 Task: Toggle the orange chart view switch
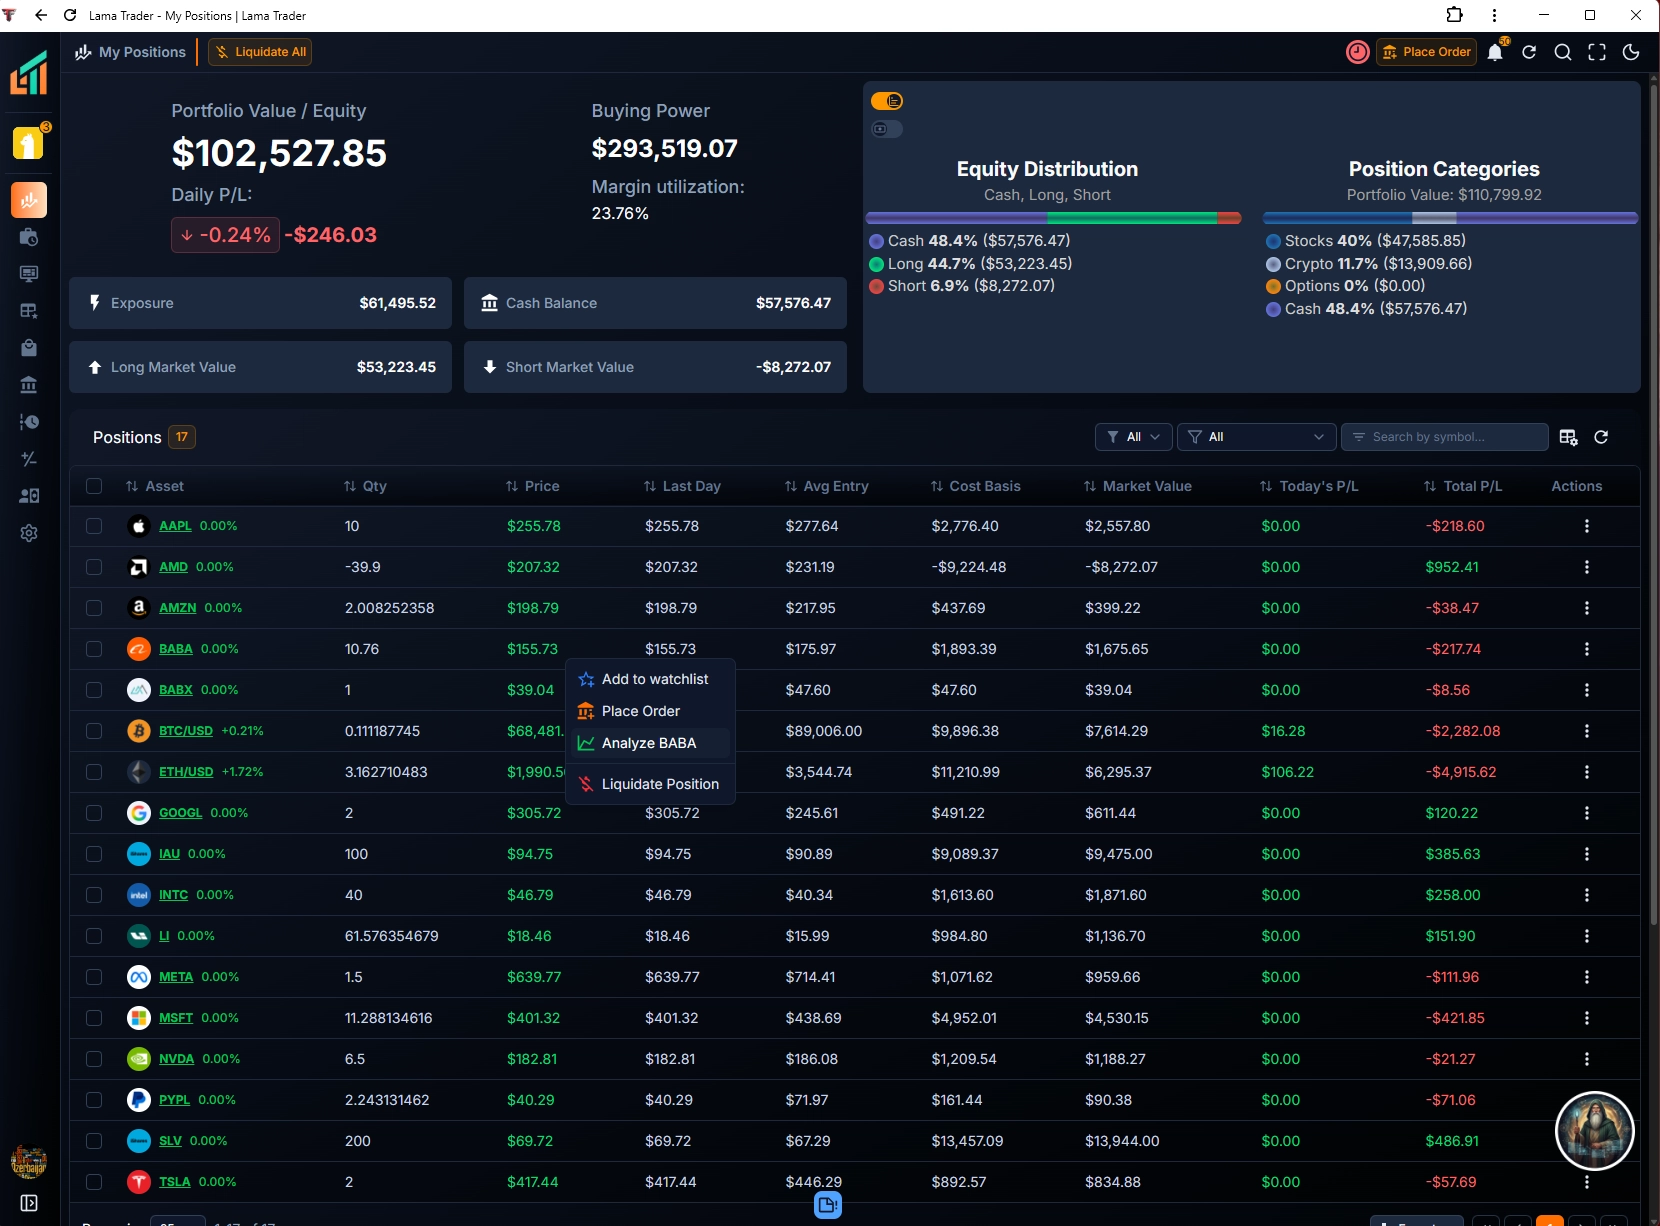pos(887,101)
